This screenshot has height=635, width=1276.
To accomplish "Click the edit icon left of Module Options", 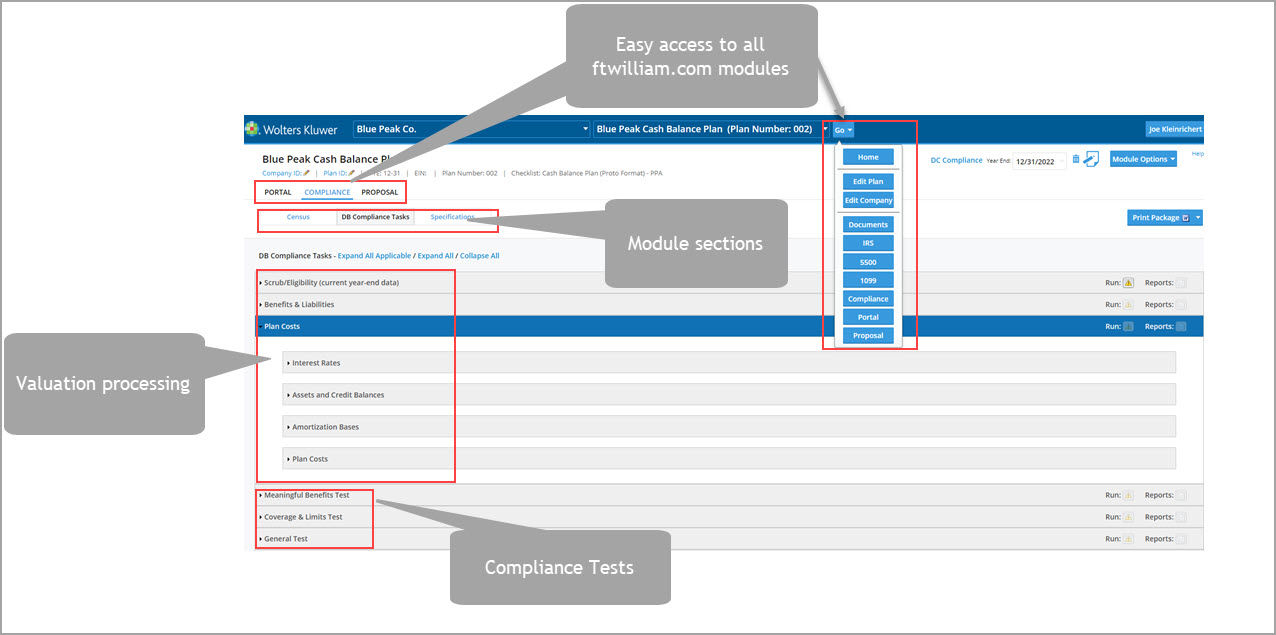I will 1091,159.
